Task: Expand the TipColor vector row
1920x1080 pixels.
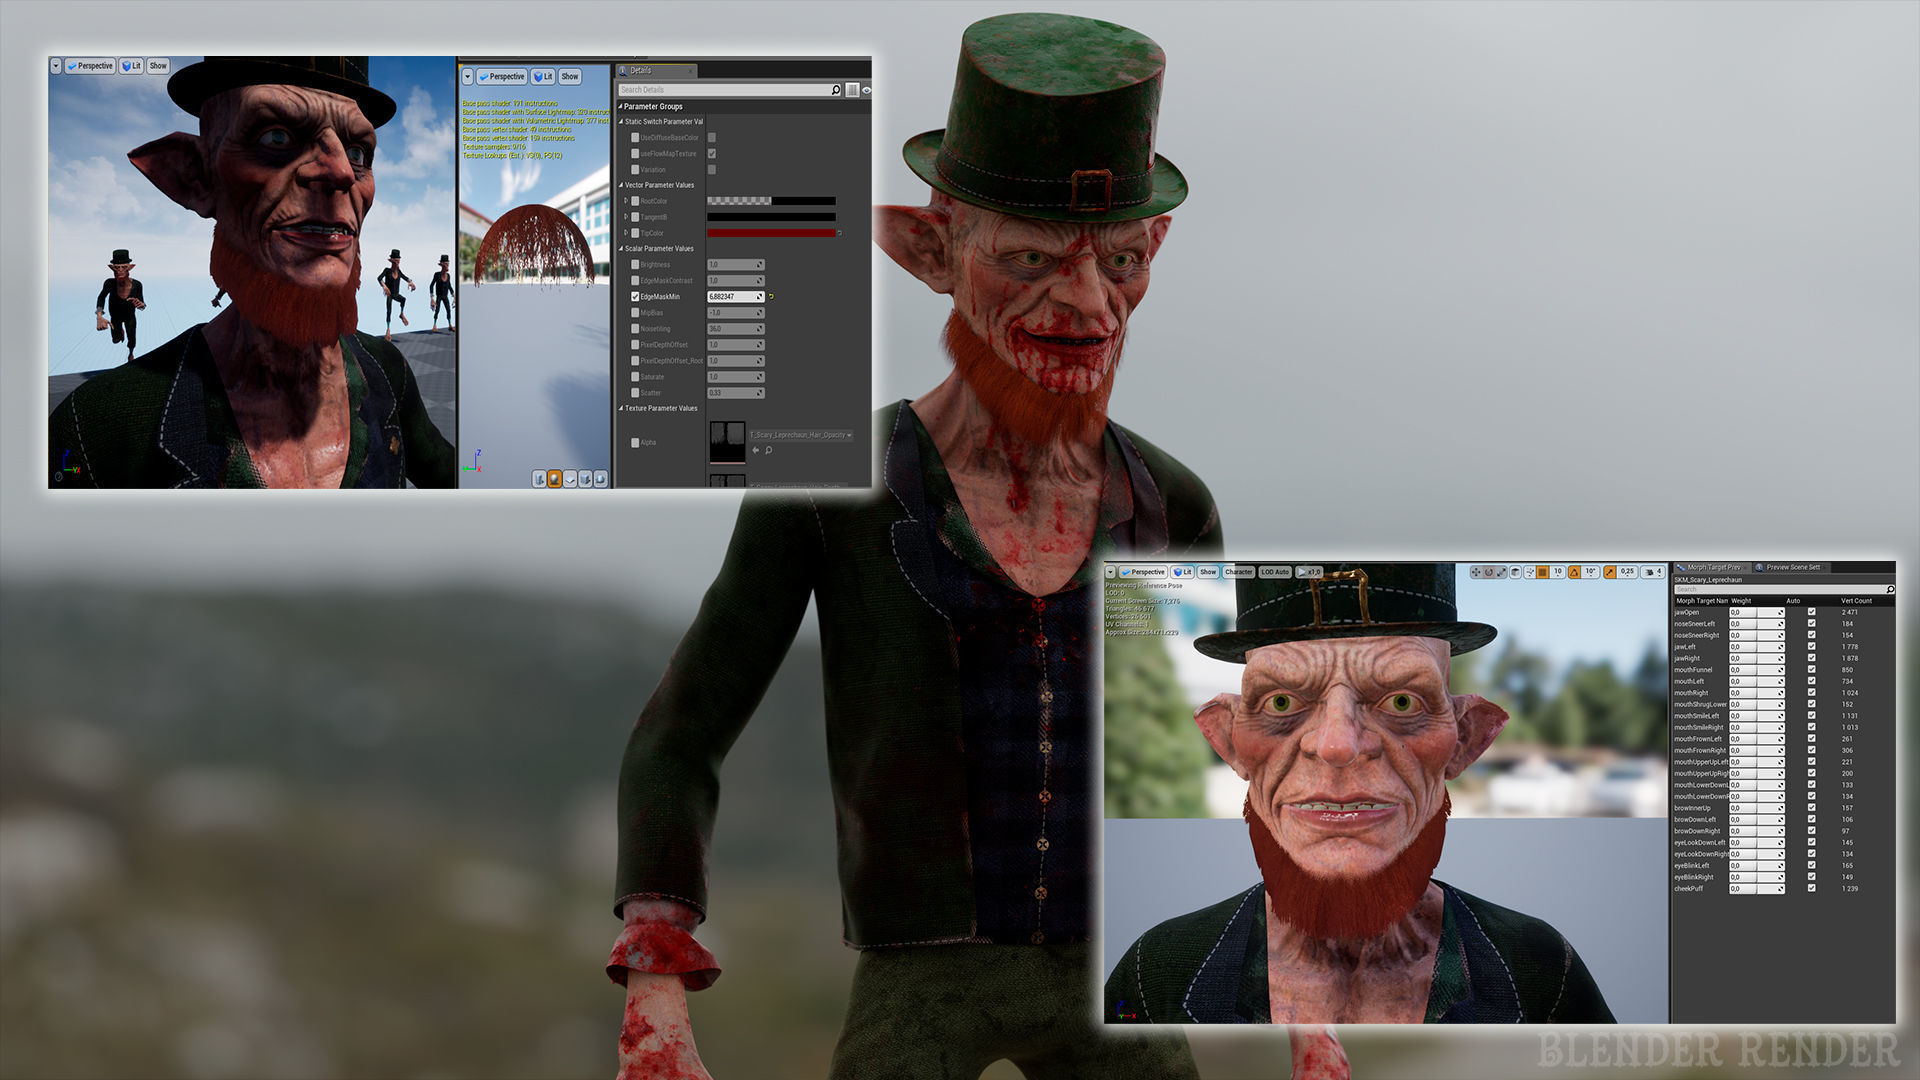Action: click(x=626, y=233)
